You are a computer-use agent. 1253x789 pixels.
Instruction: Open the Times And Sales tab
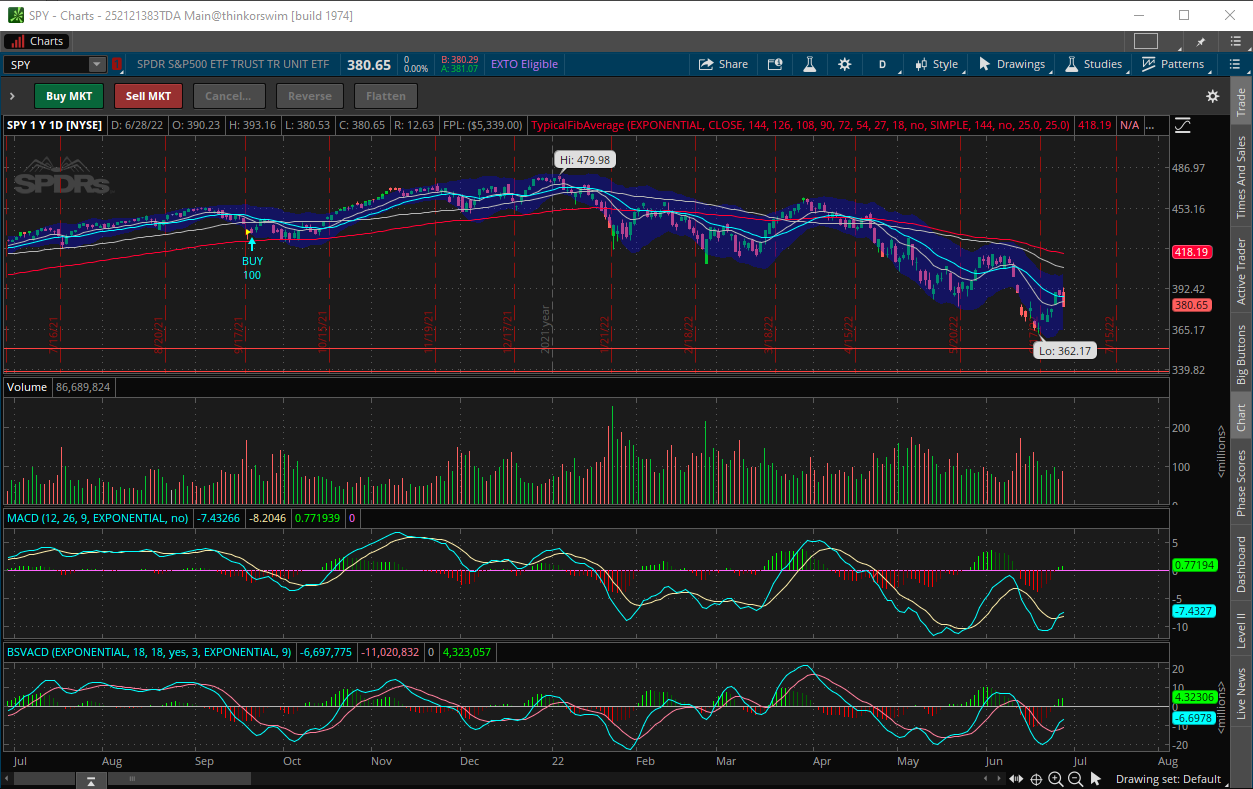click(1241, 178)
